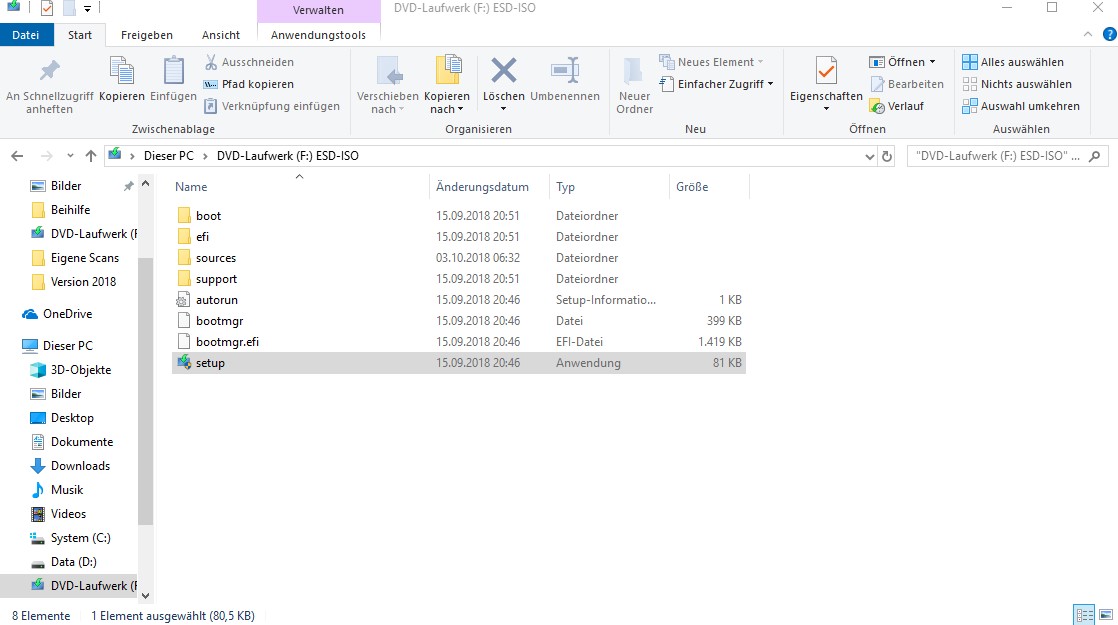This screenshot has width=1118, height=625.
Task: Switch to the Start ribbon tab
Action: (x=80, y=35)
